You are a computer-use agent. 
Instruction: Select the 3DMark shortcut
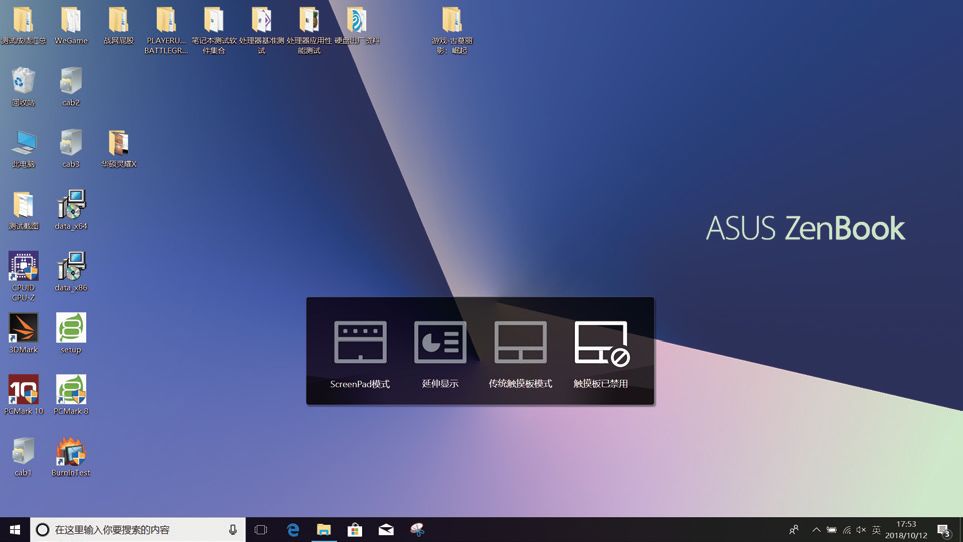(23, 333)
